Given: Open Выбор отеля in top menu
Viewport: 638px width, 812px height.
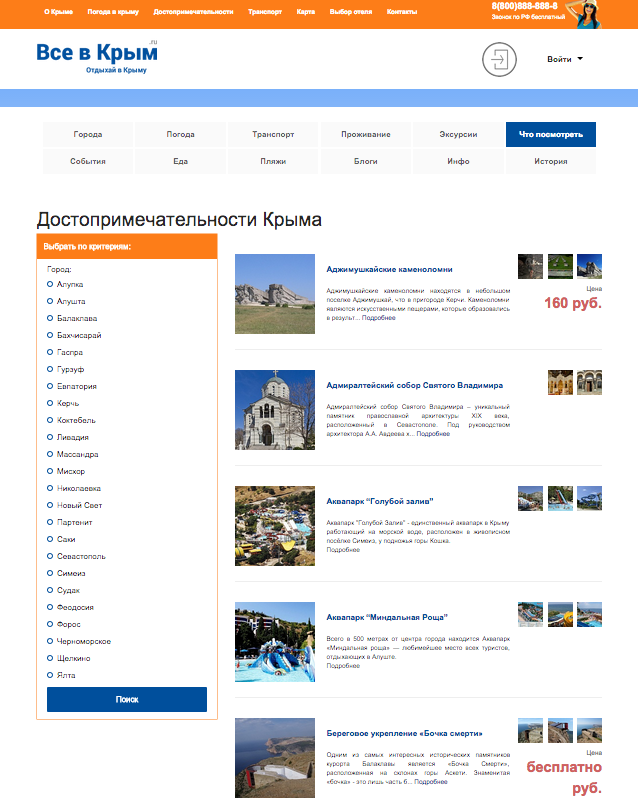Looking at the screenshot, I should [x=351, y=11].
